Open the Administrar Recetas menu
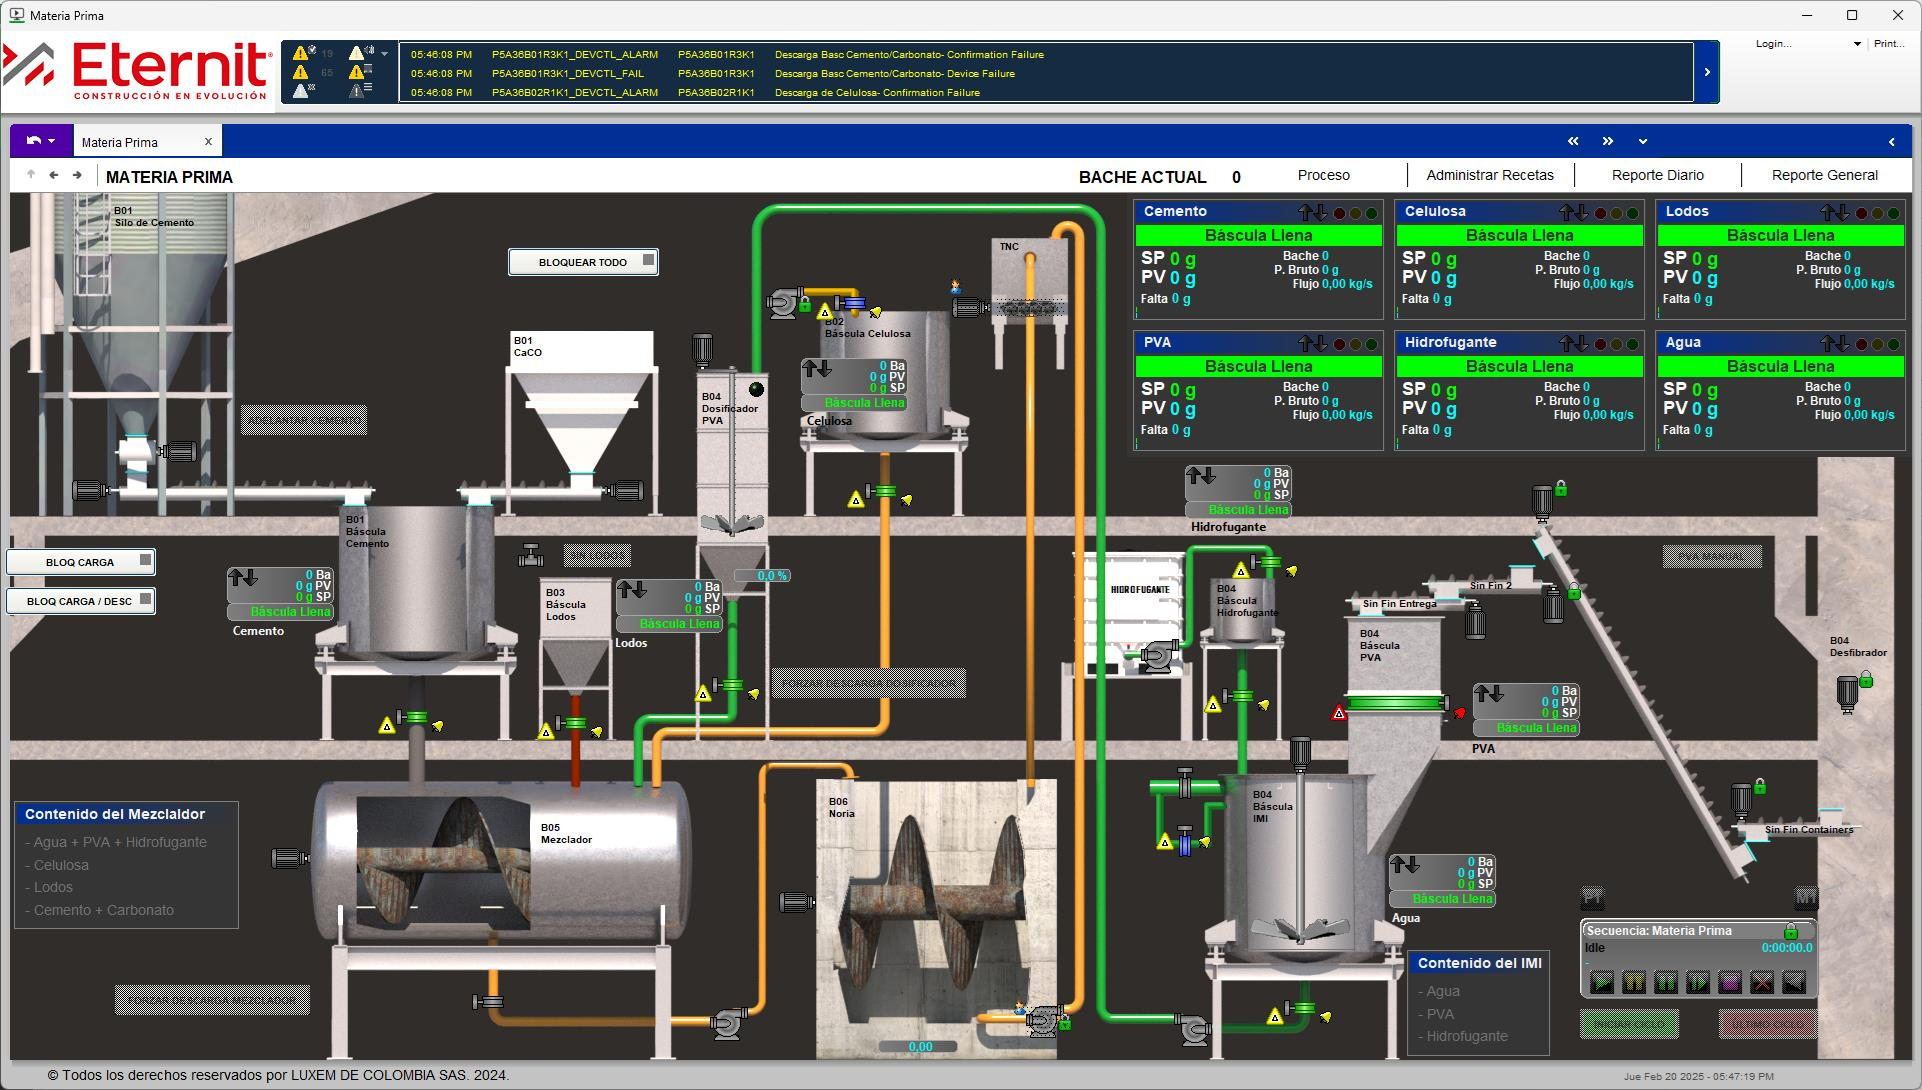Viewport: 1922px width, 1090px height. (1490, 175)
